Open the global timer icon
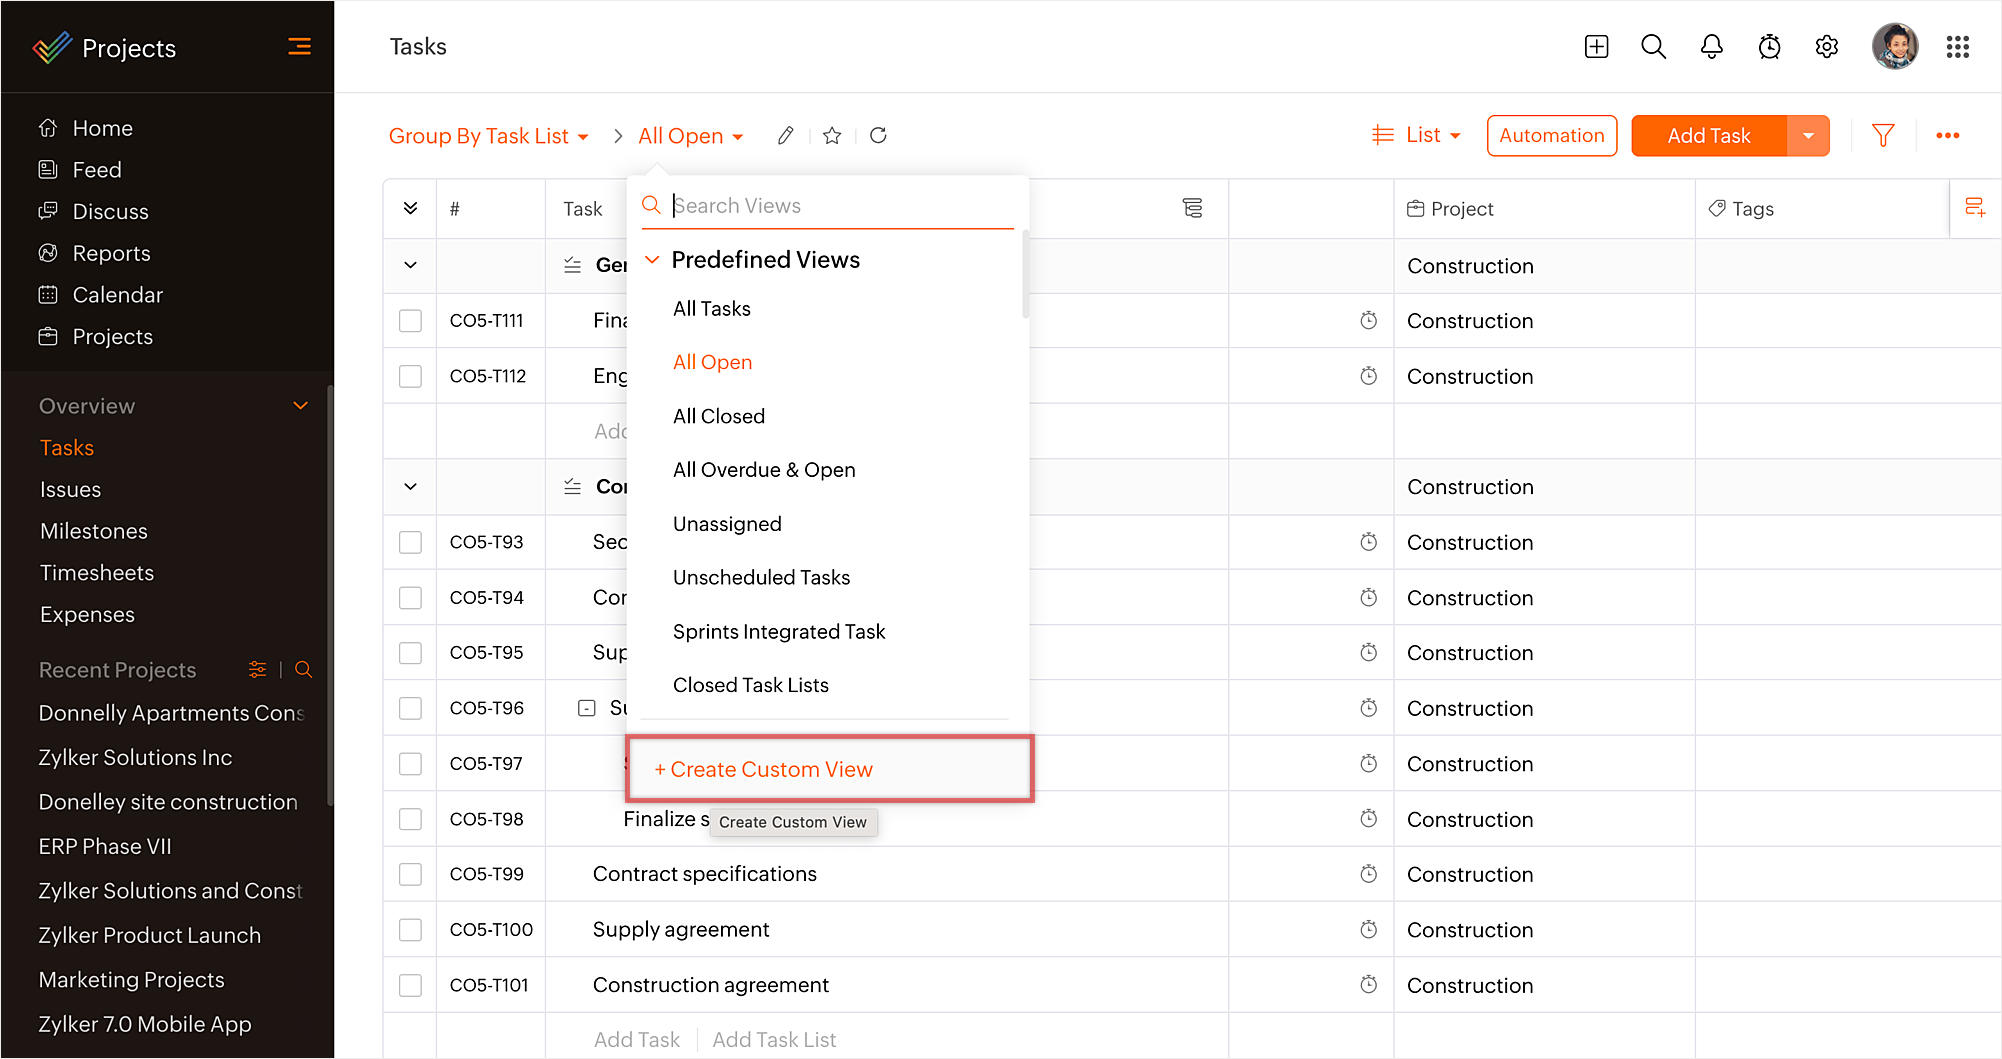This screenshot has width=2002, height=1059. [1769, 47]
